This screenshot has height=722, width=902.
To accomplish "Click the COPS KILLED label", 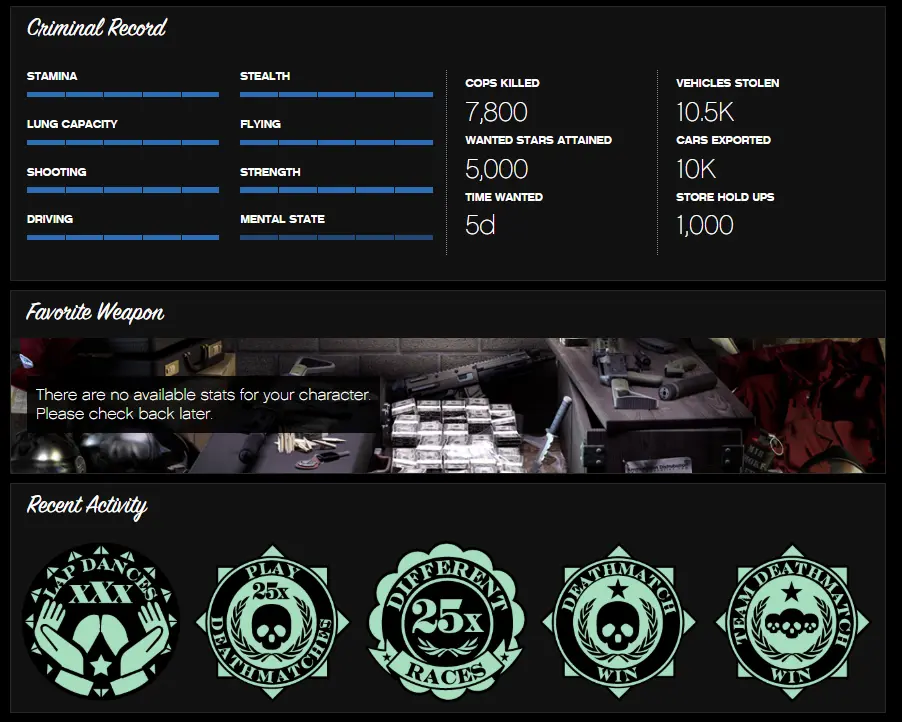I will click(502, 83).
